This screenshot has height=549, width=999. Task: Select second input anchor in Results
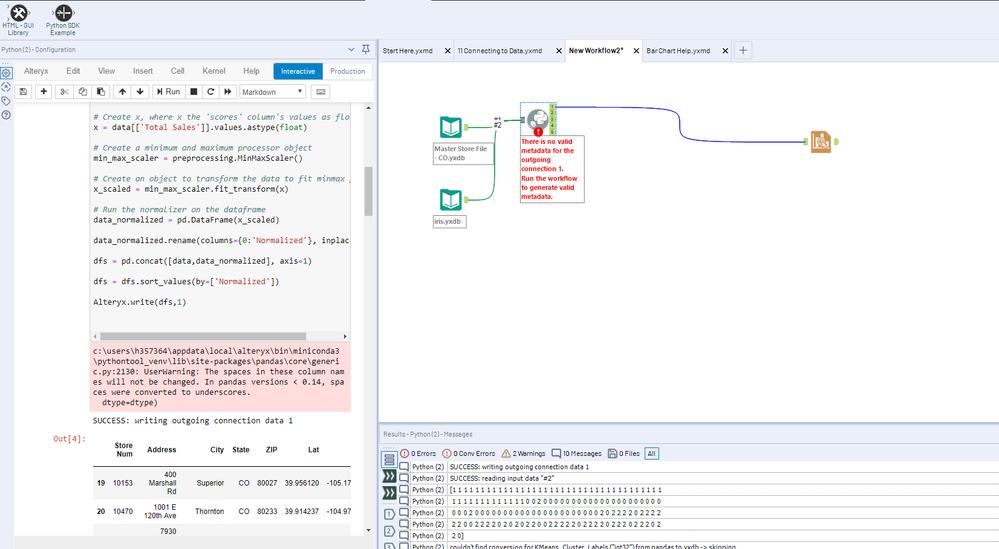389,493
